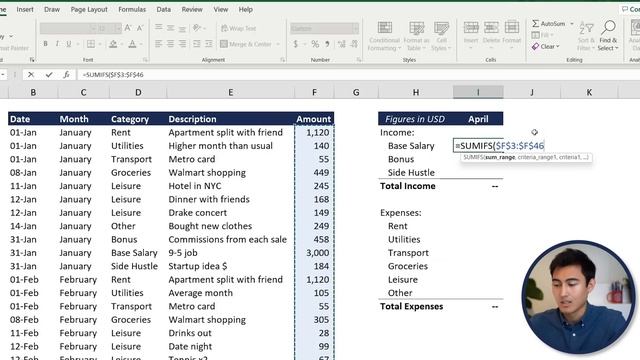Open Conditional Formatting menu
Screen dimensions: 640x360
(384, 36)
